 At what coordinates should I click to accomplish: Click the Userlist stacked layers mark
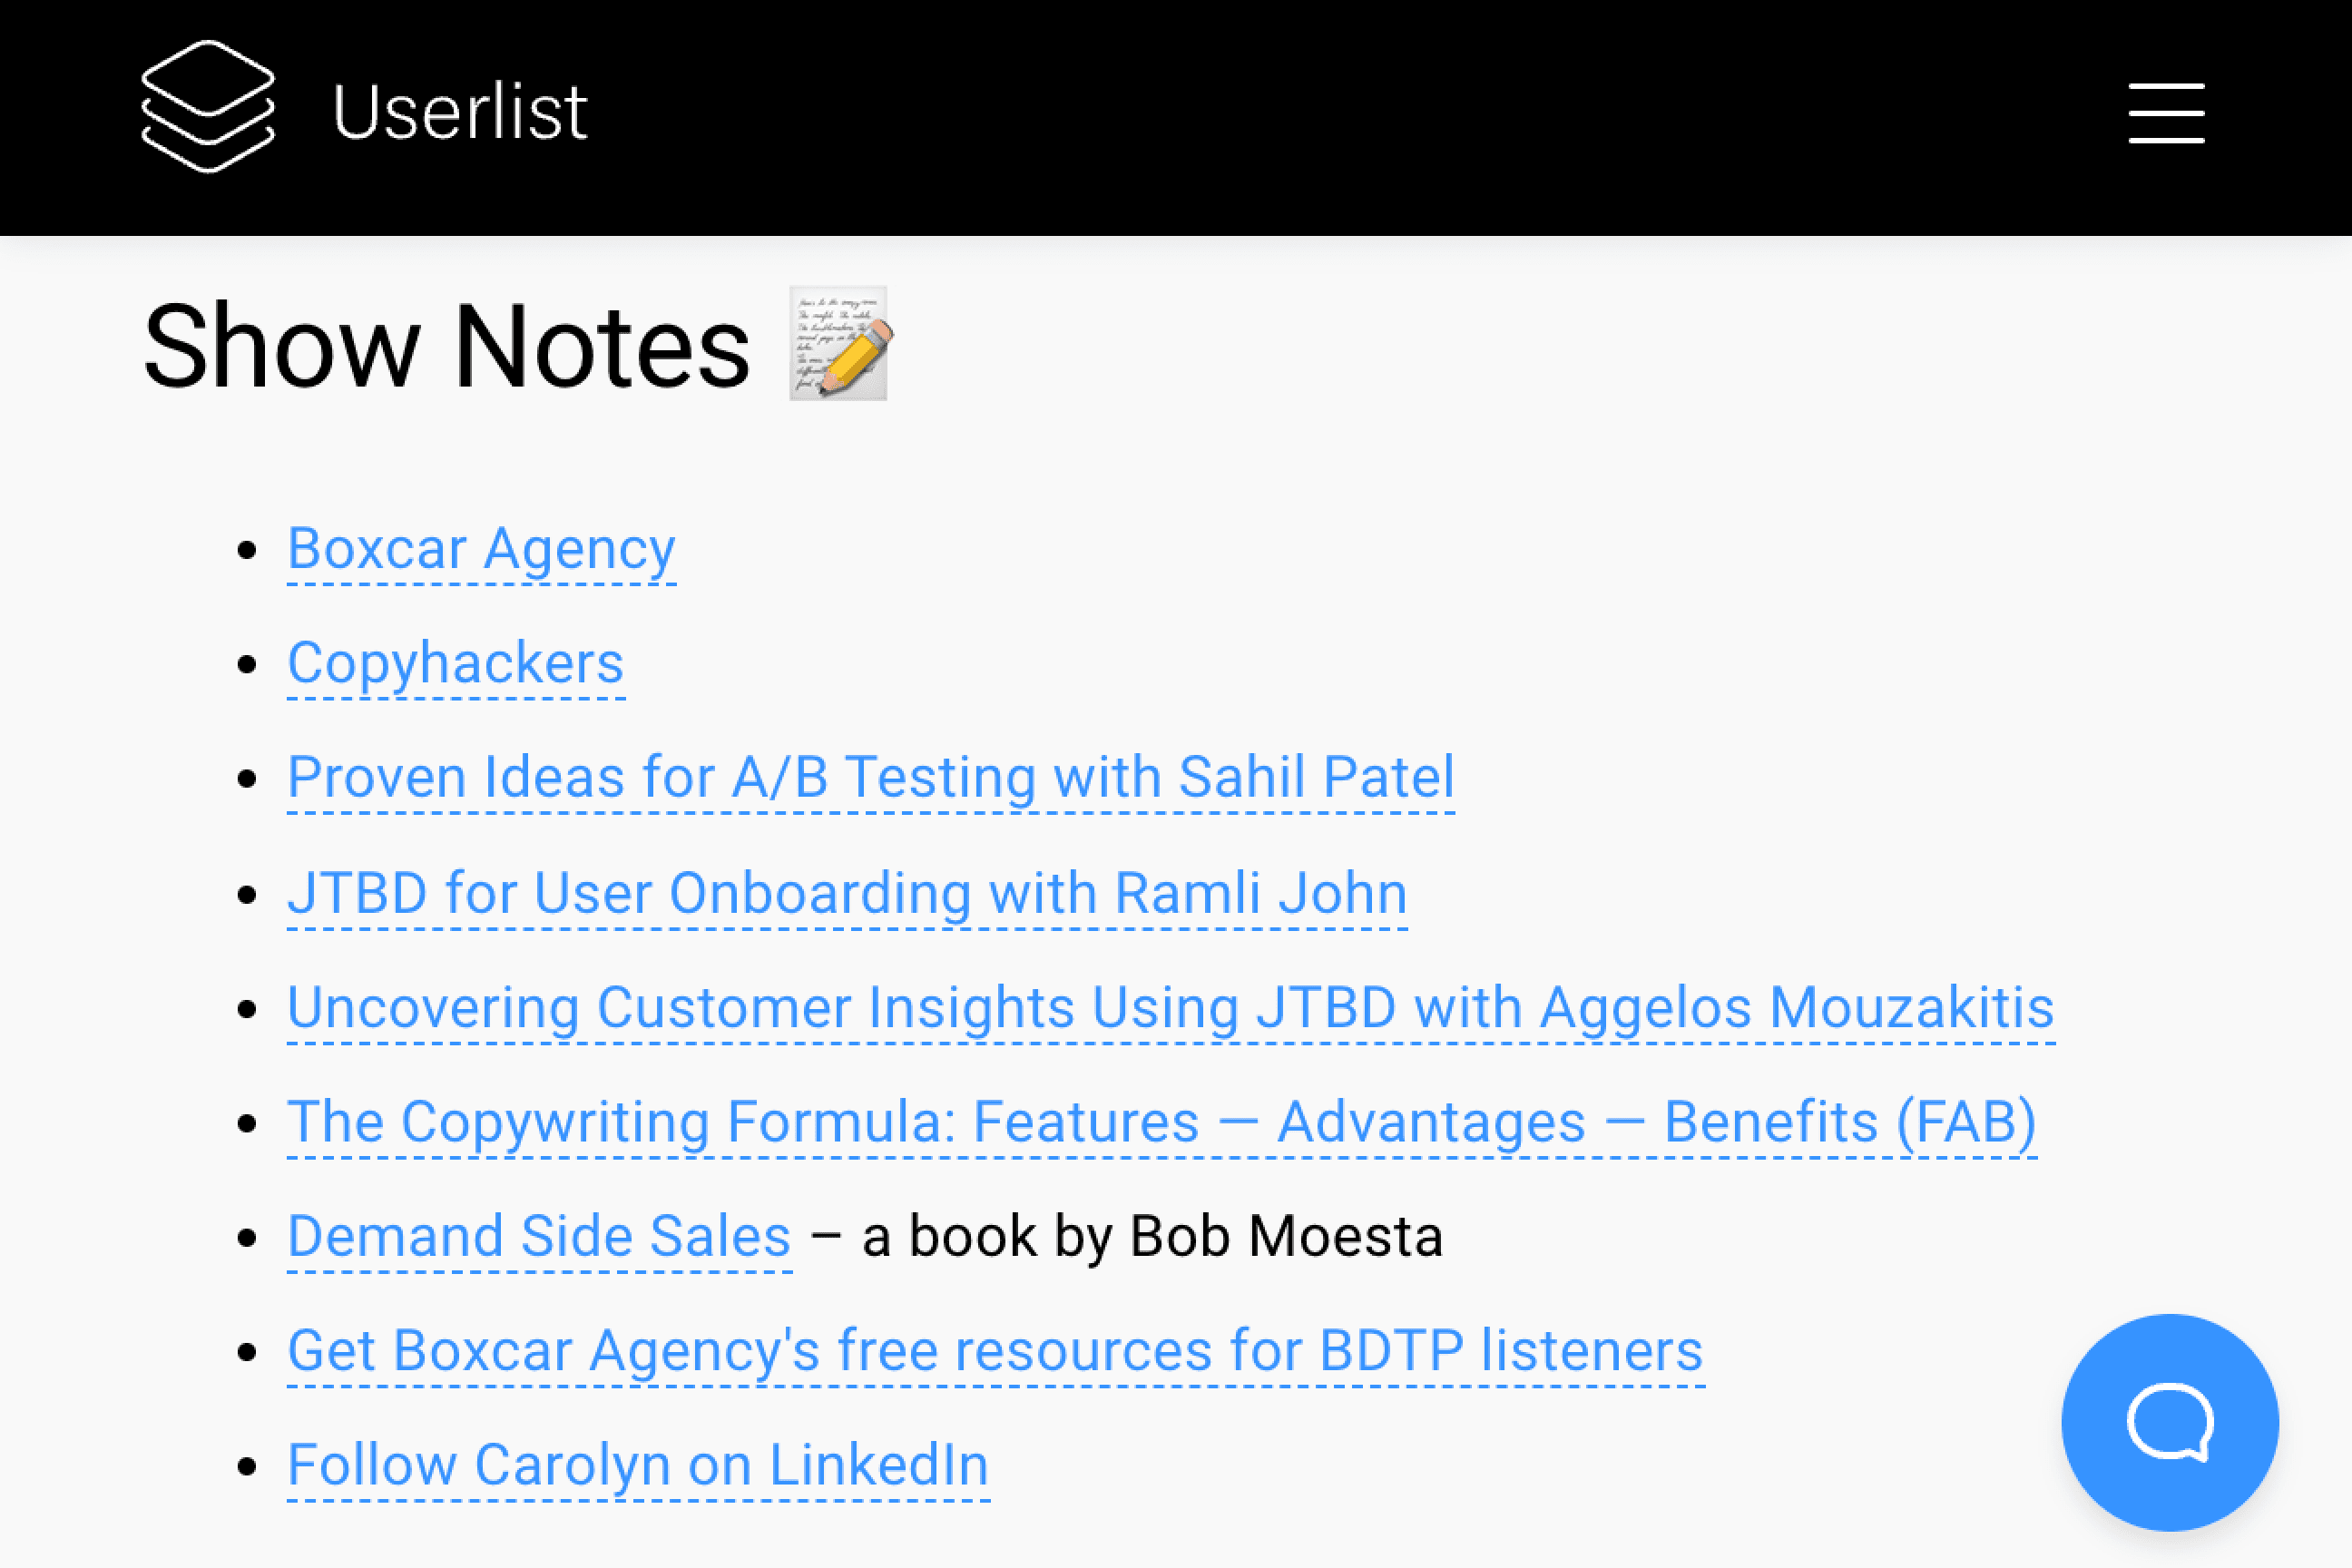click(x=208, y=108)
